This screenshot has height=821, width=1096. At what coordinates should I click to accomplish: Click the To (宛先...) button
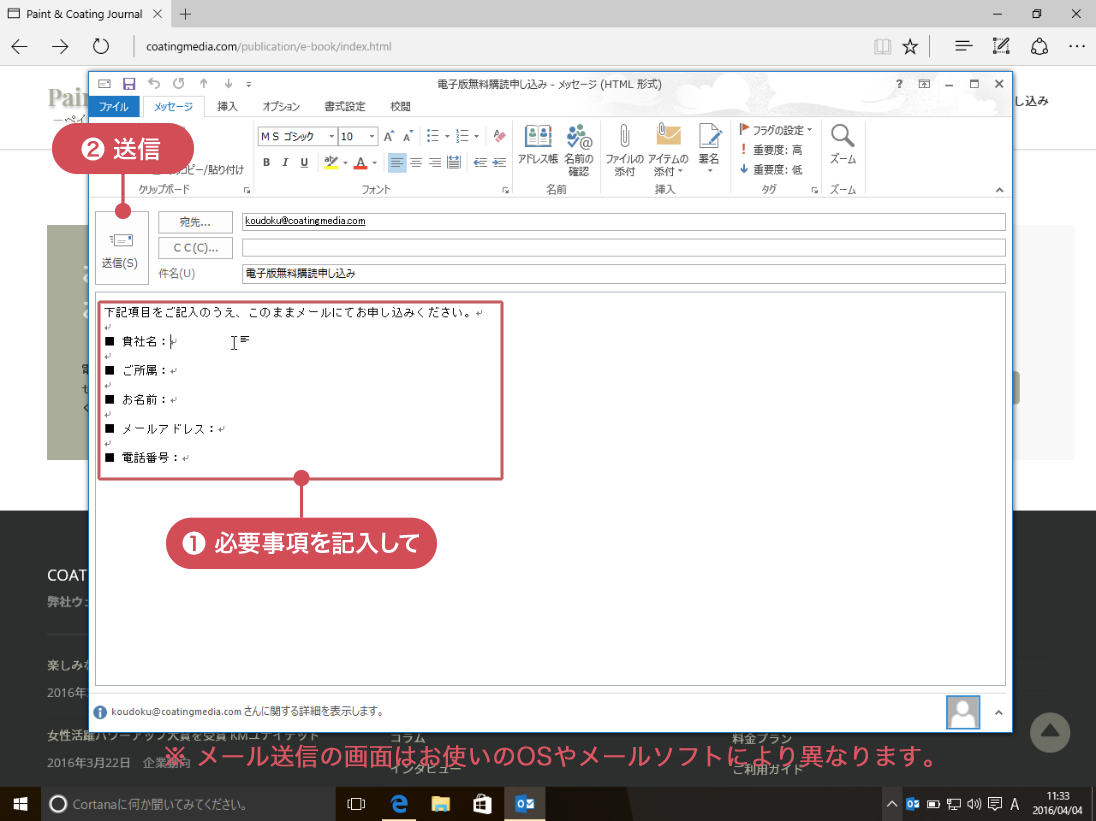click(x=195, y=222)
